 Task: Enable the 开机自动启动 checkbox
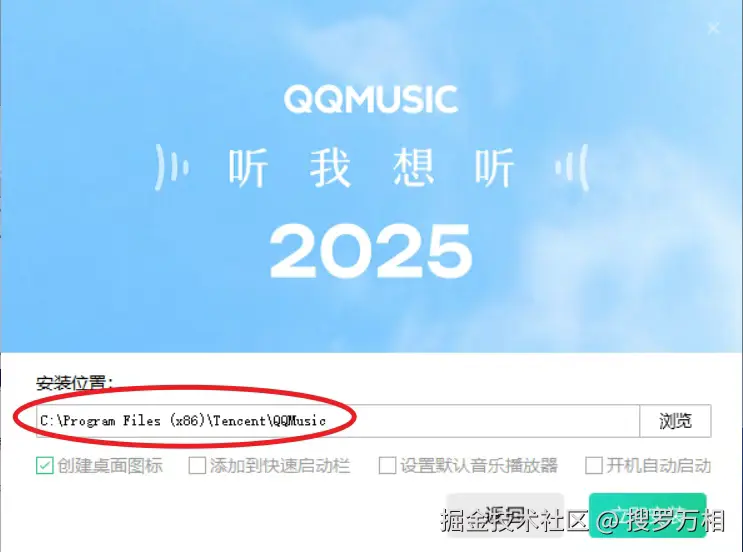(594, 465)
